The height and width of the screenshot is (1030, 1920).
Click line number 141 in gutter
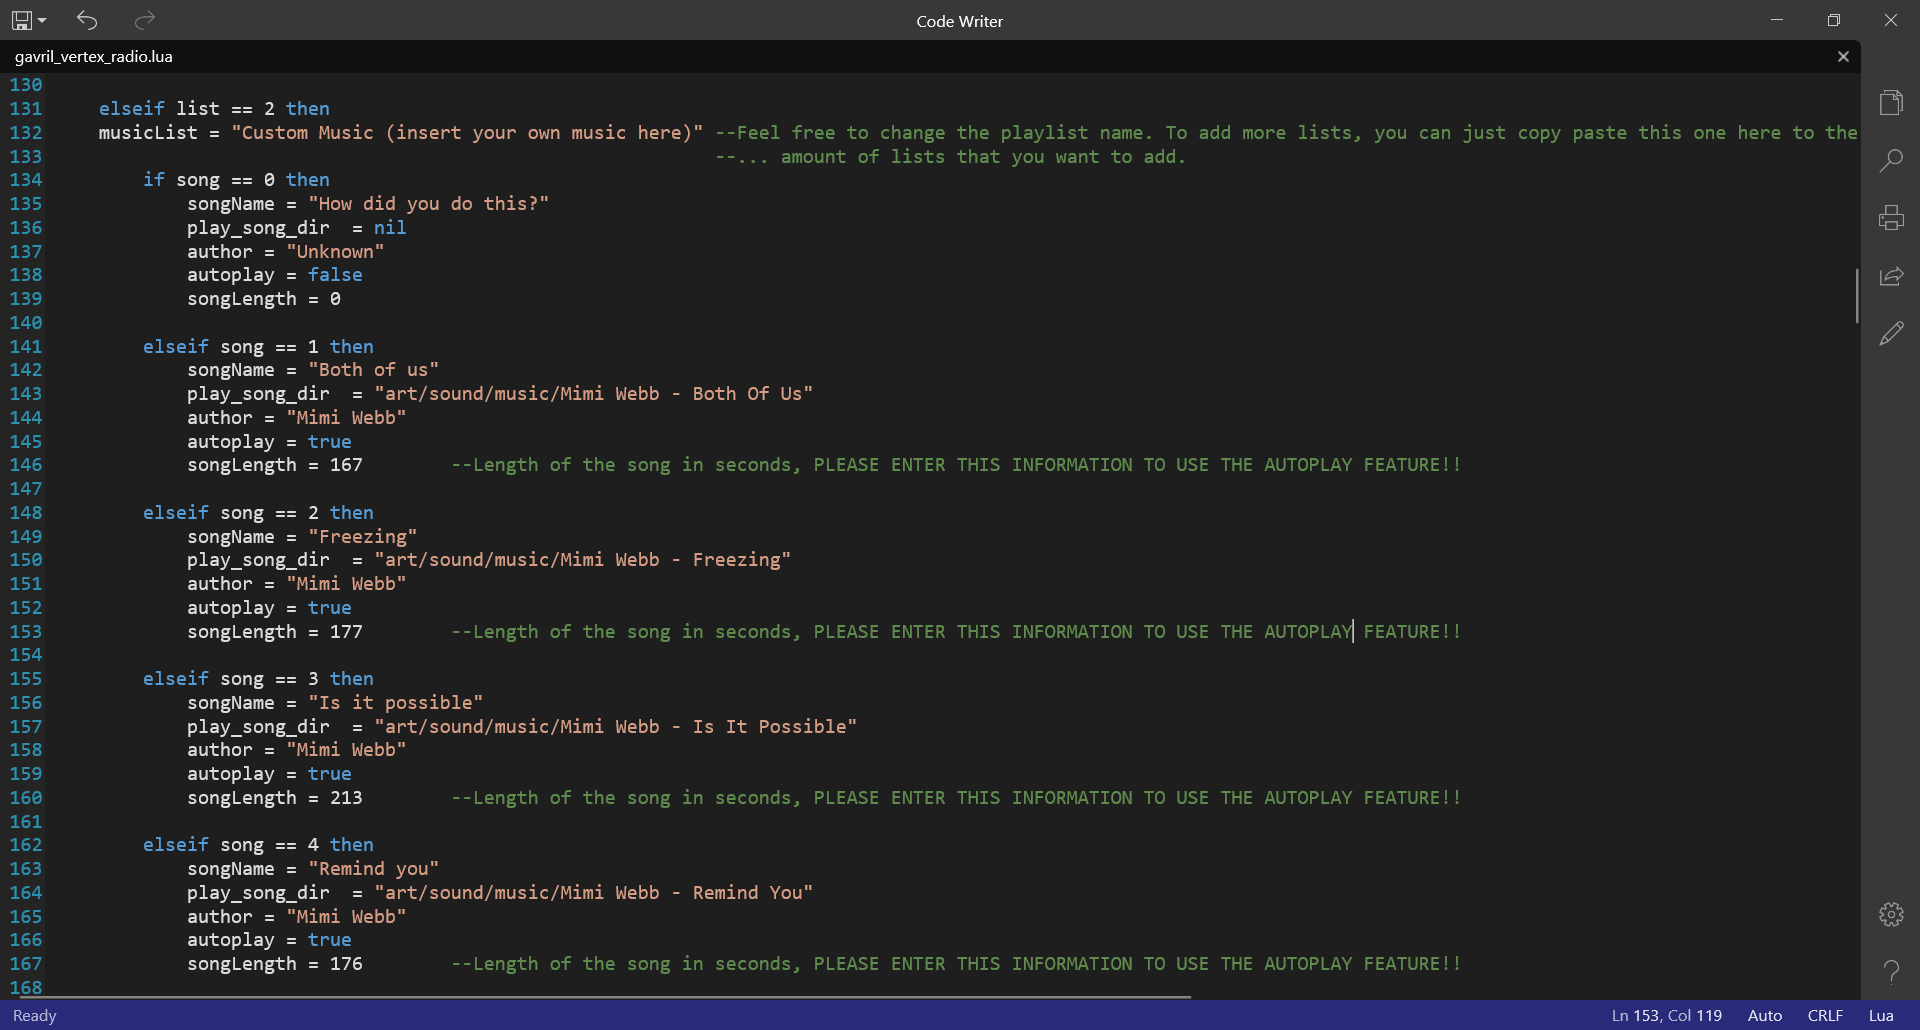pyautogui.click(x=26, y=347)
